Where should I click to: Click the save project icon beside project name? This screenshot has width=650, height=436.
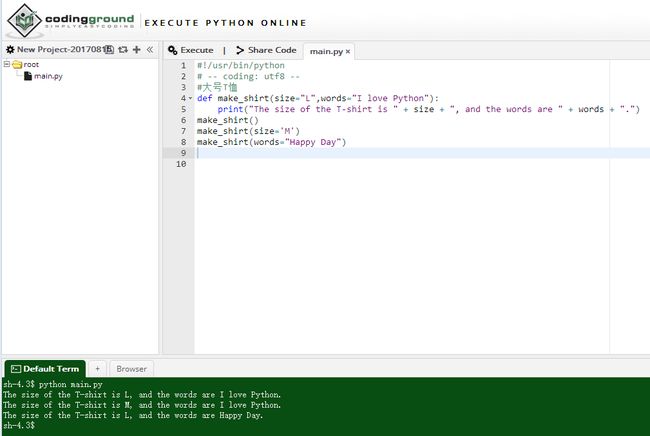pos(109,50)
